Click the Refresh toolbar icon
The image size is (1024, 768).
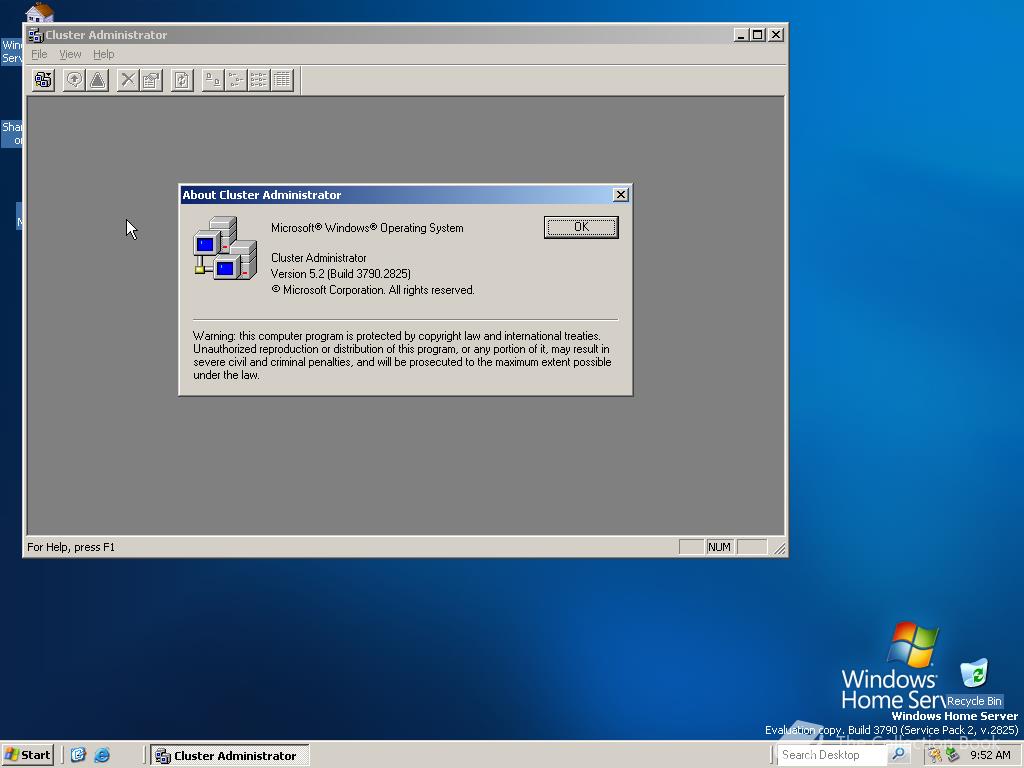pyautogui.click(x=182, y=80)
